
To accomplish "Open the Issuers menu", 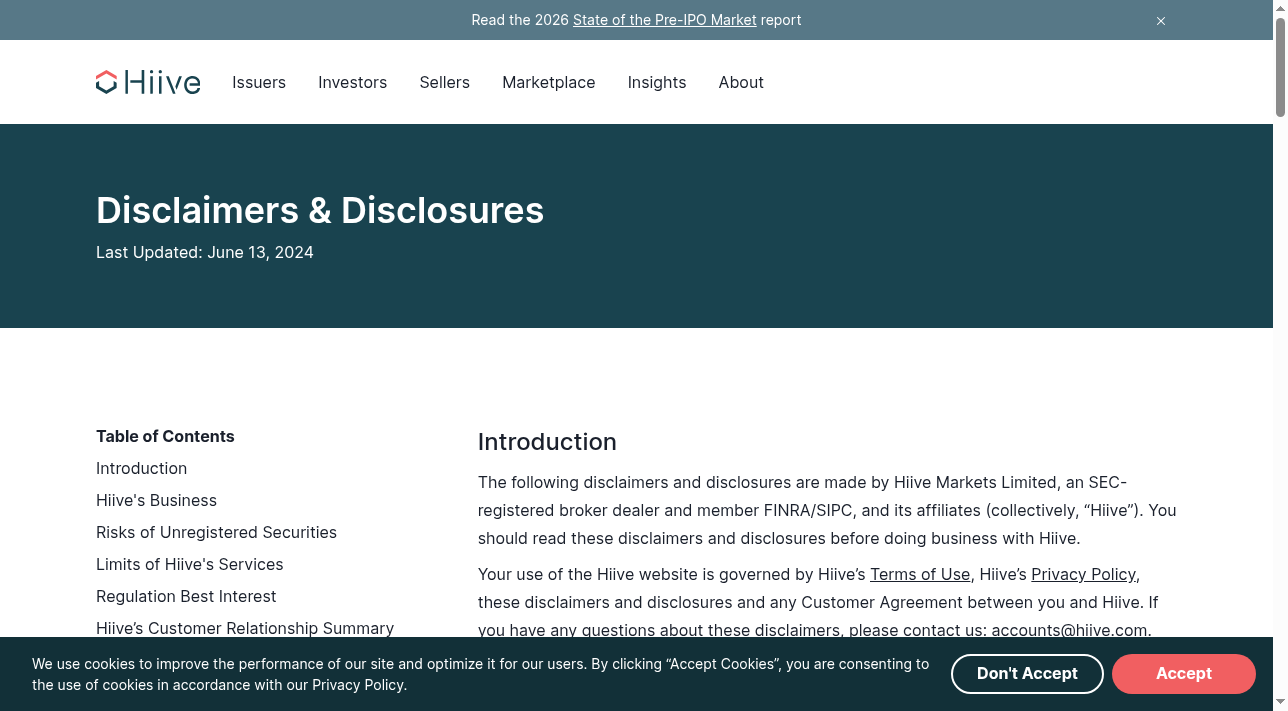I will [259, 82].
